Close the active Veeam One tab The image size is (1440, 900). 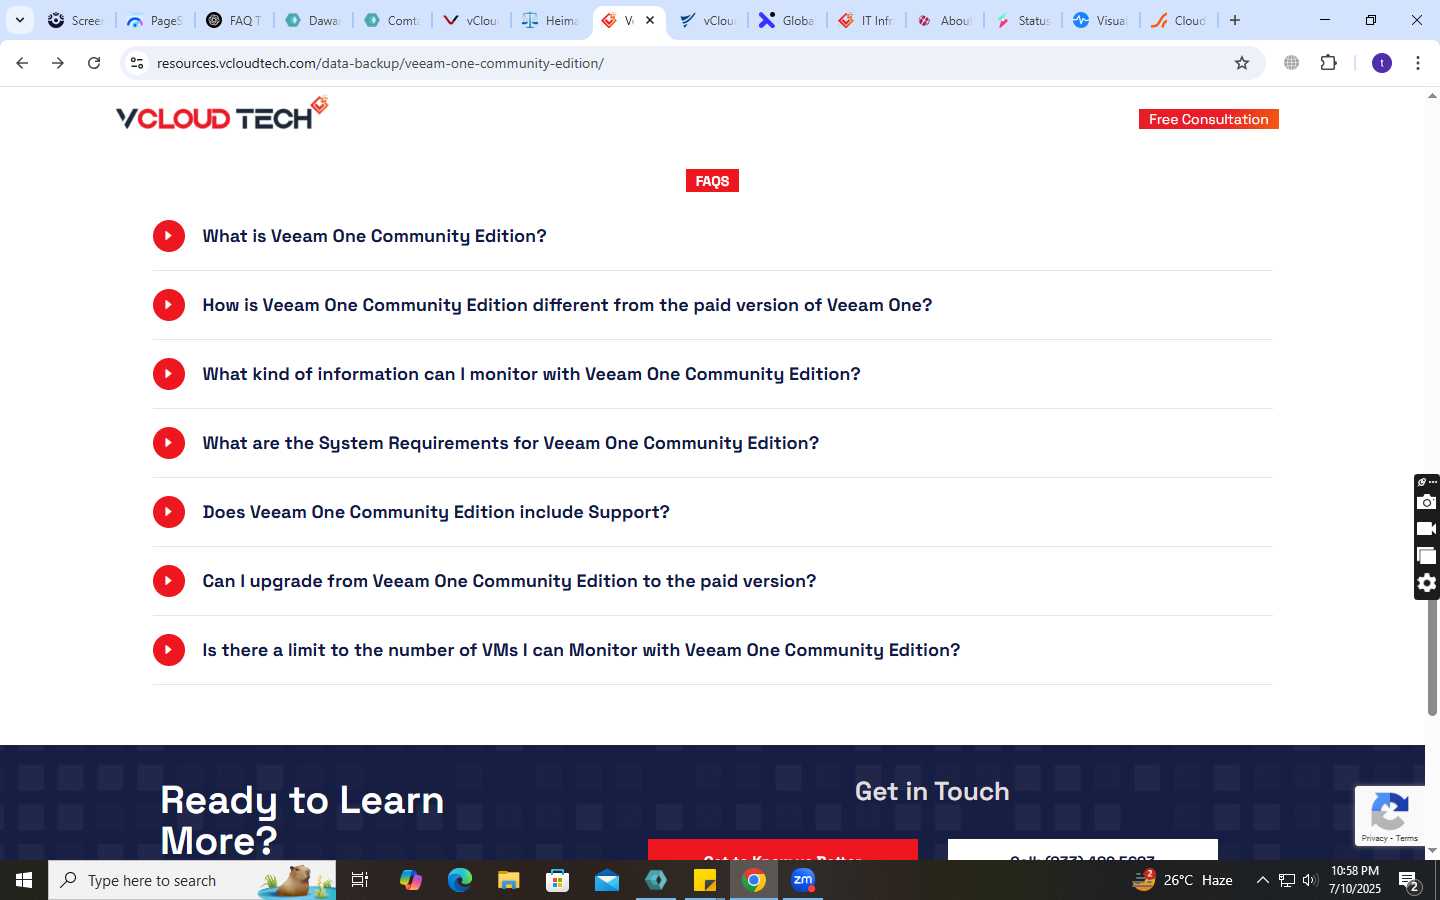click(650, 20)
